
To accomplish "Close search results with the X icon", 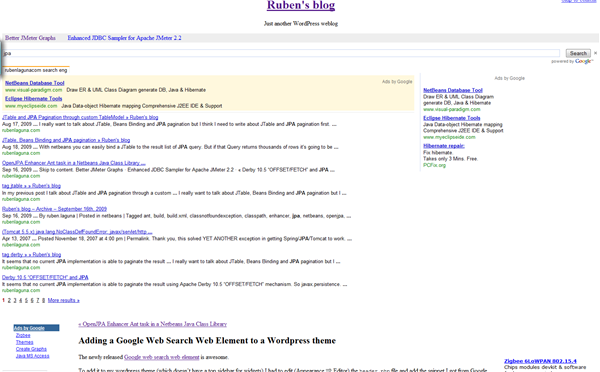I will 595,53.
